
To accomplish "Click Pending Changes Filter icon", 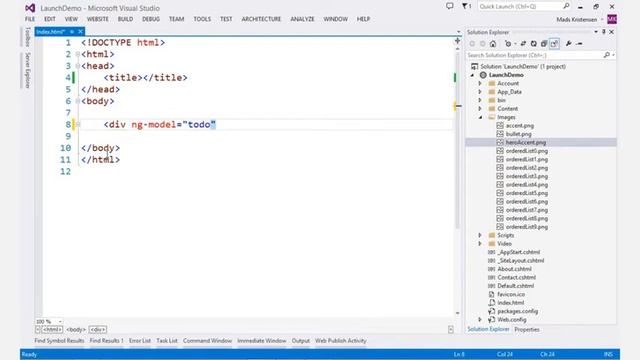I will pos(508,44).
